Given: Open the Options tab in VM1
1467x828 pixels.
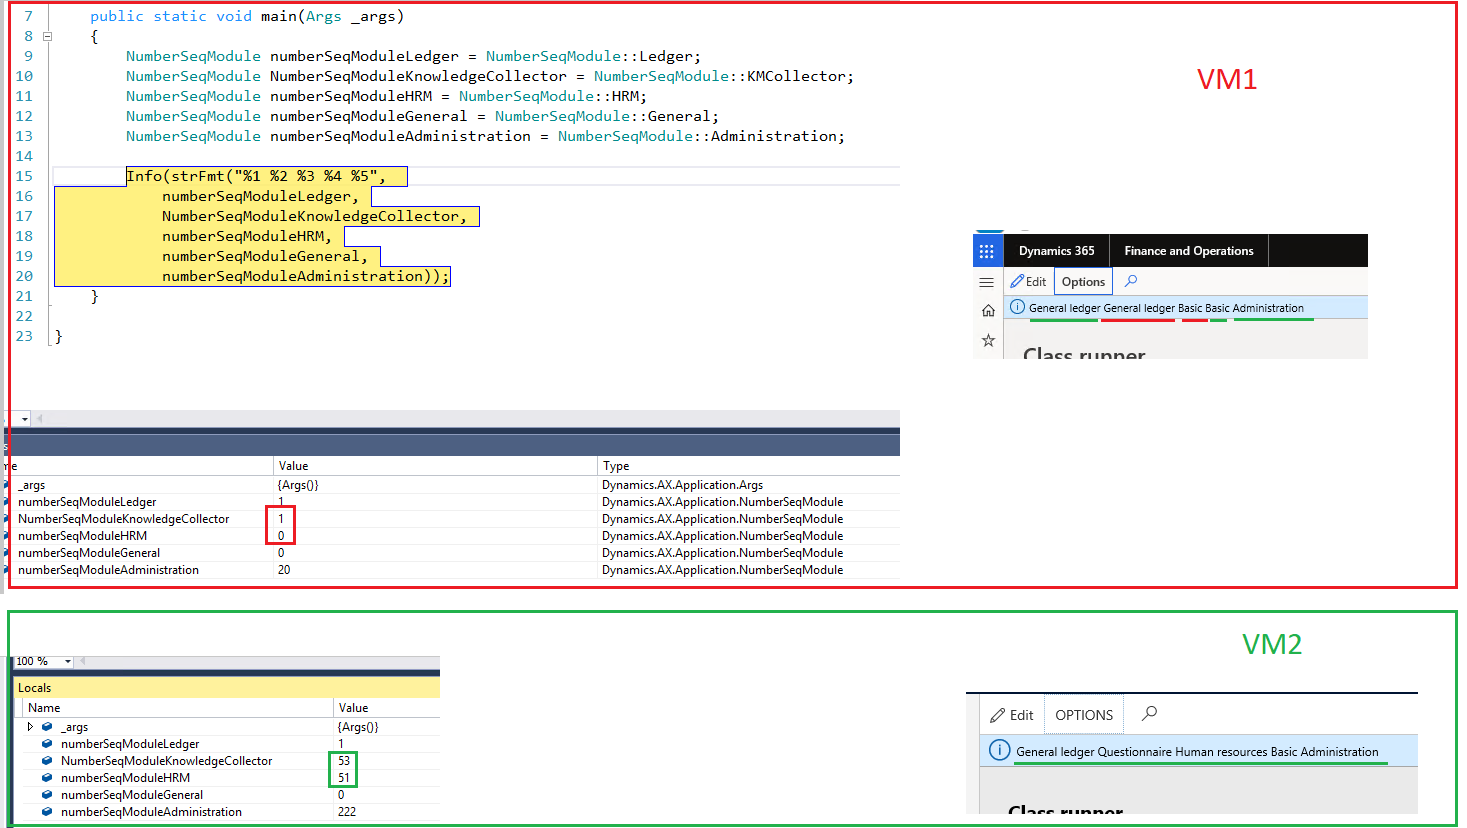Looking at the screenshot, I should [1083, 282].
